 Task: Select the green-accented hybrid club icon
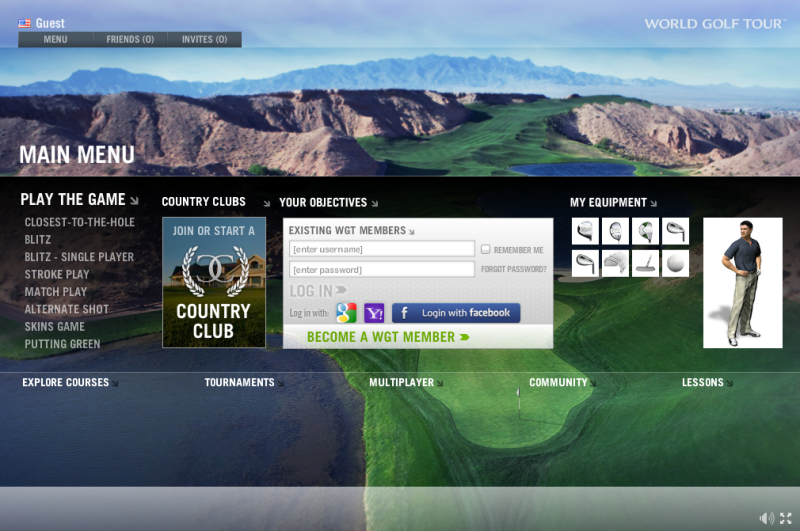pos(645,231)
